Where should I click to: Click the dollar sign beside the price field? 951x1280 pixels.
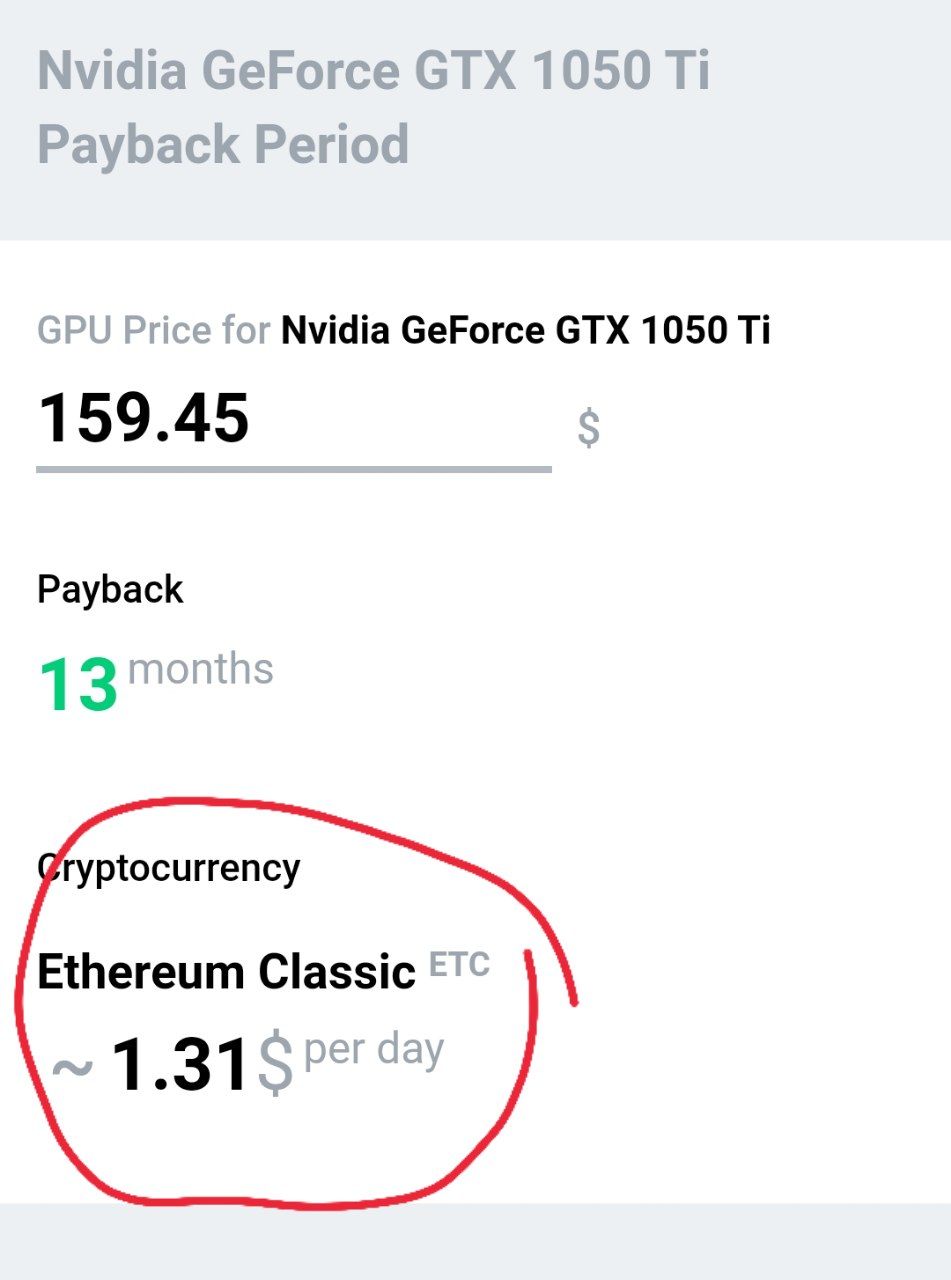589,428
